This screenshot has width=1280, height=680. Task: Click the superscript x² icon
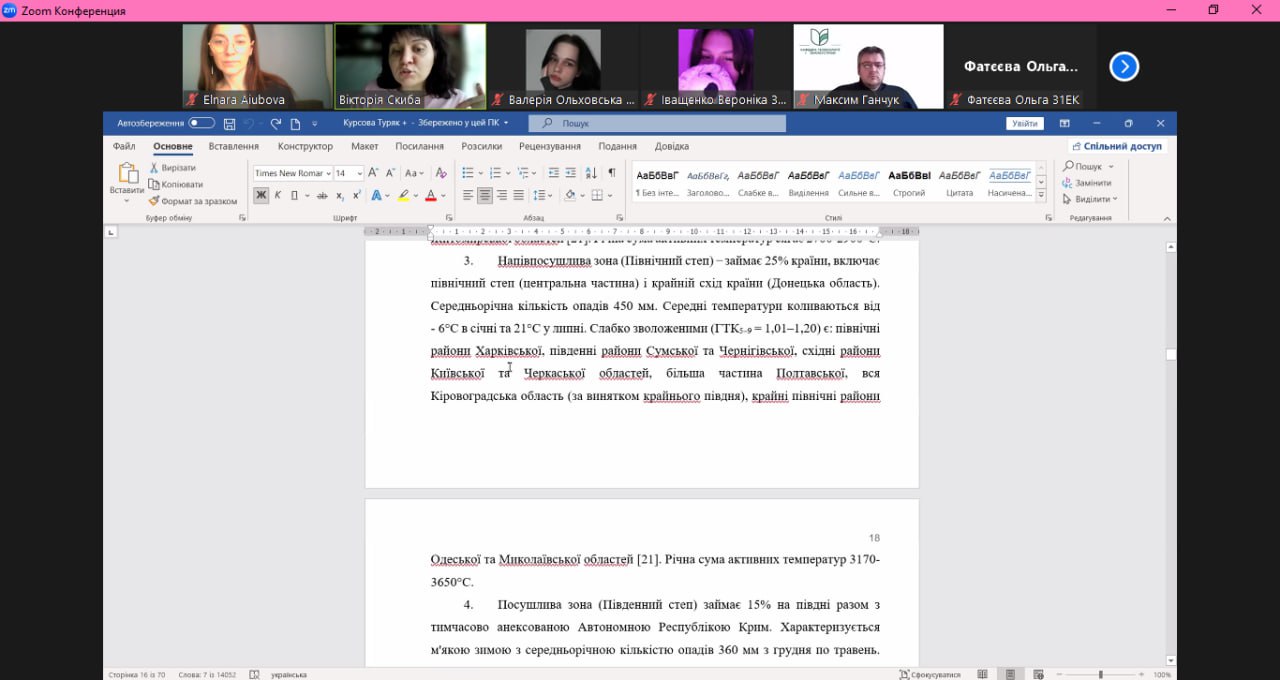pyautogui.click(x=357, y=196)
